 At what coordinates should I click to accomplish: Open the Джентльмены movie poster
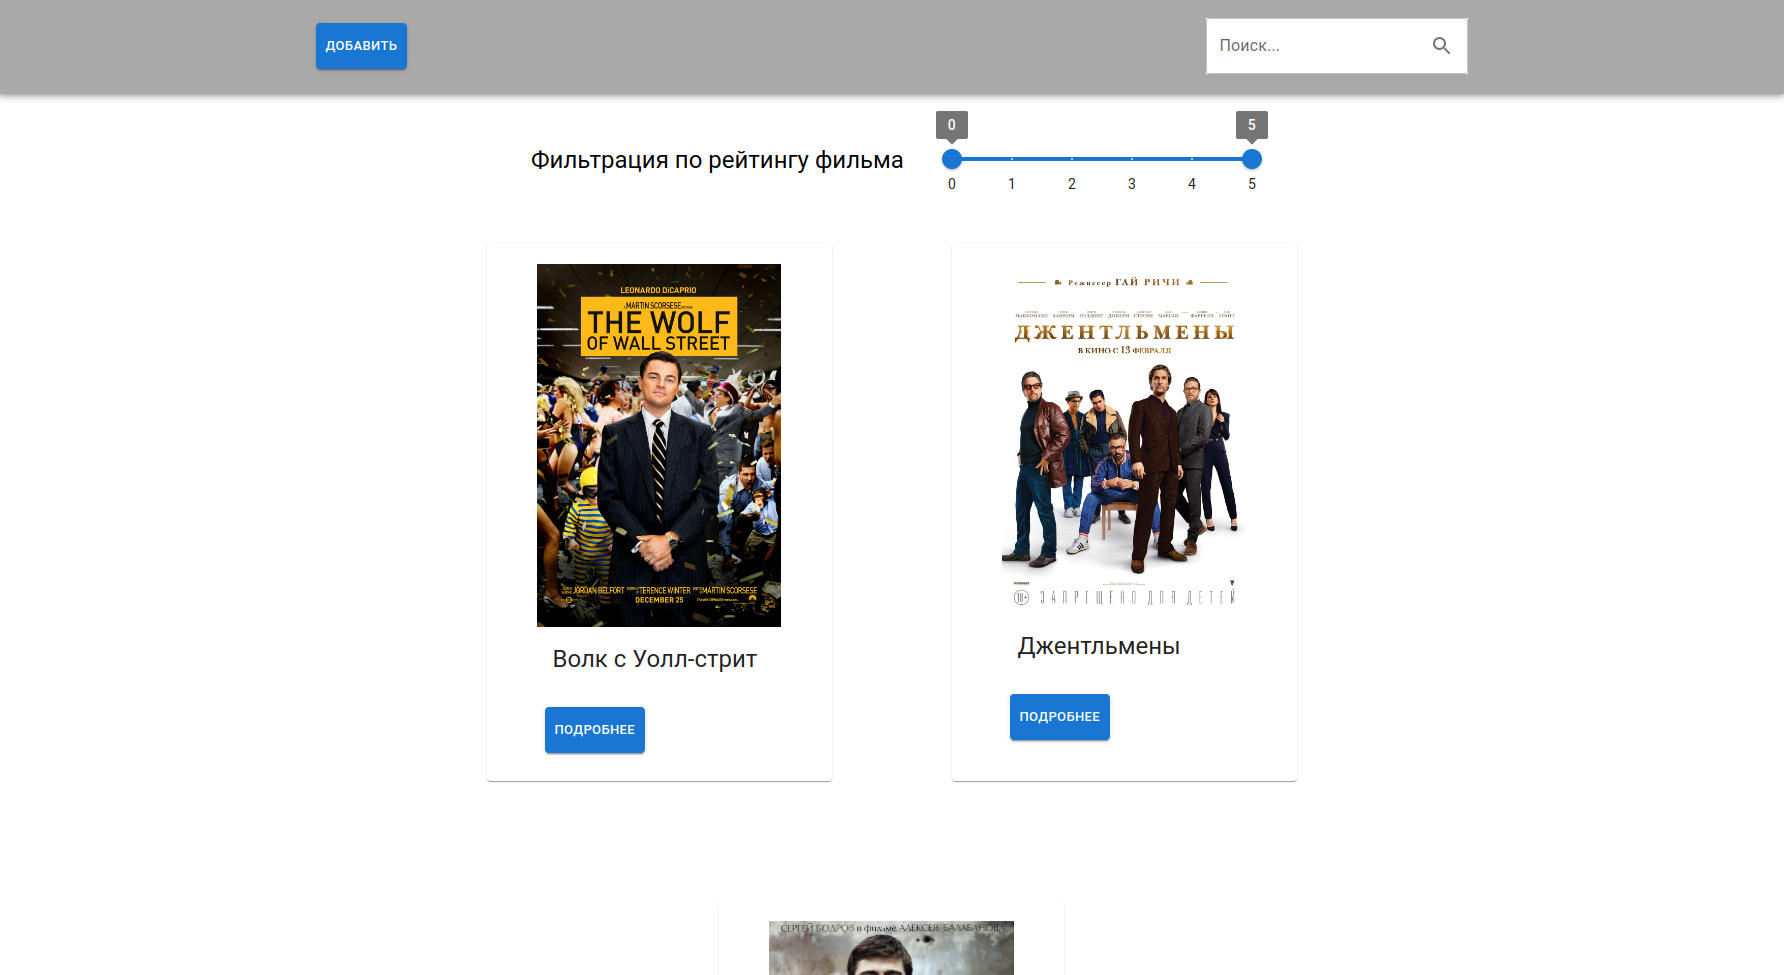(1124, 436)
